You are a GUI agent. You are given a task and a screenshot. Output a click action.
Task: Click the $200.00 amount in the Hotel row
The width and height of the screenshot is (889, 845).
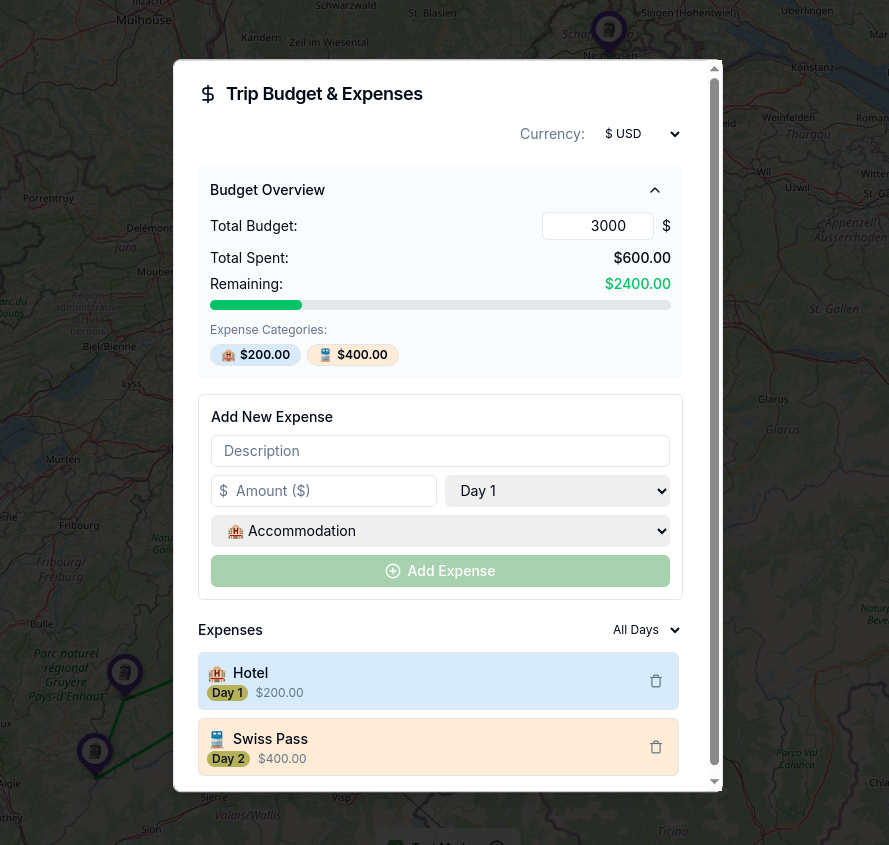point(280,693)
